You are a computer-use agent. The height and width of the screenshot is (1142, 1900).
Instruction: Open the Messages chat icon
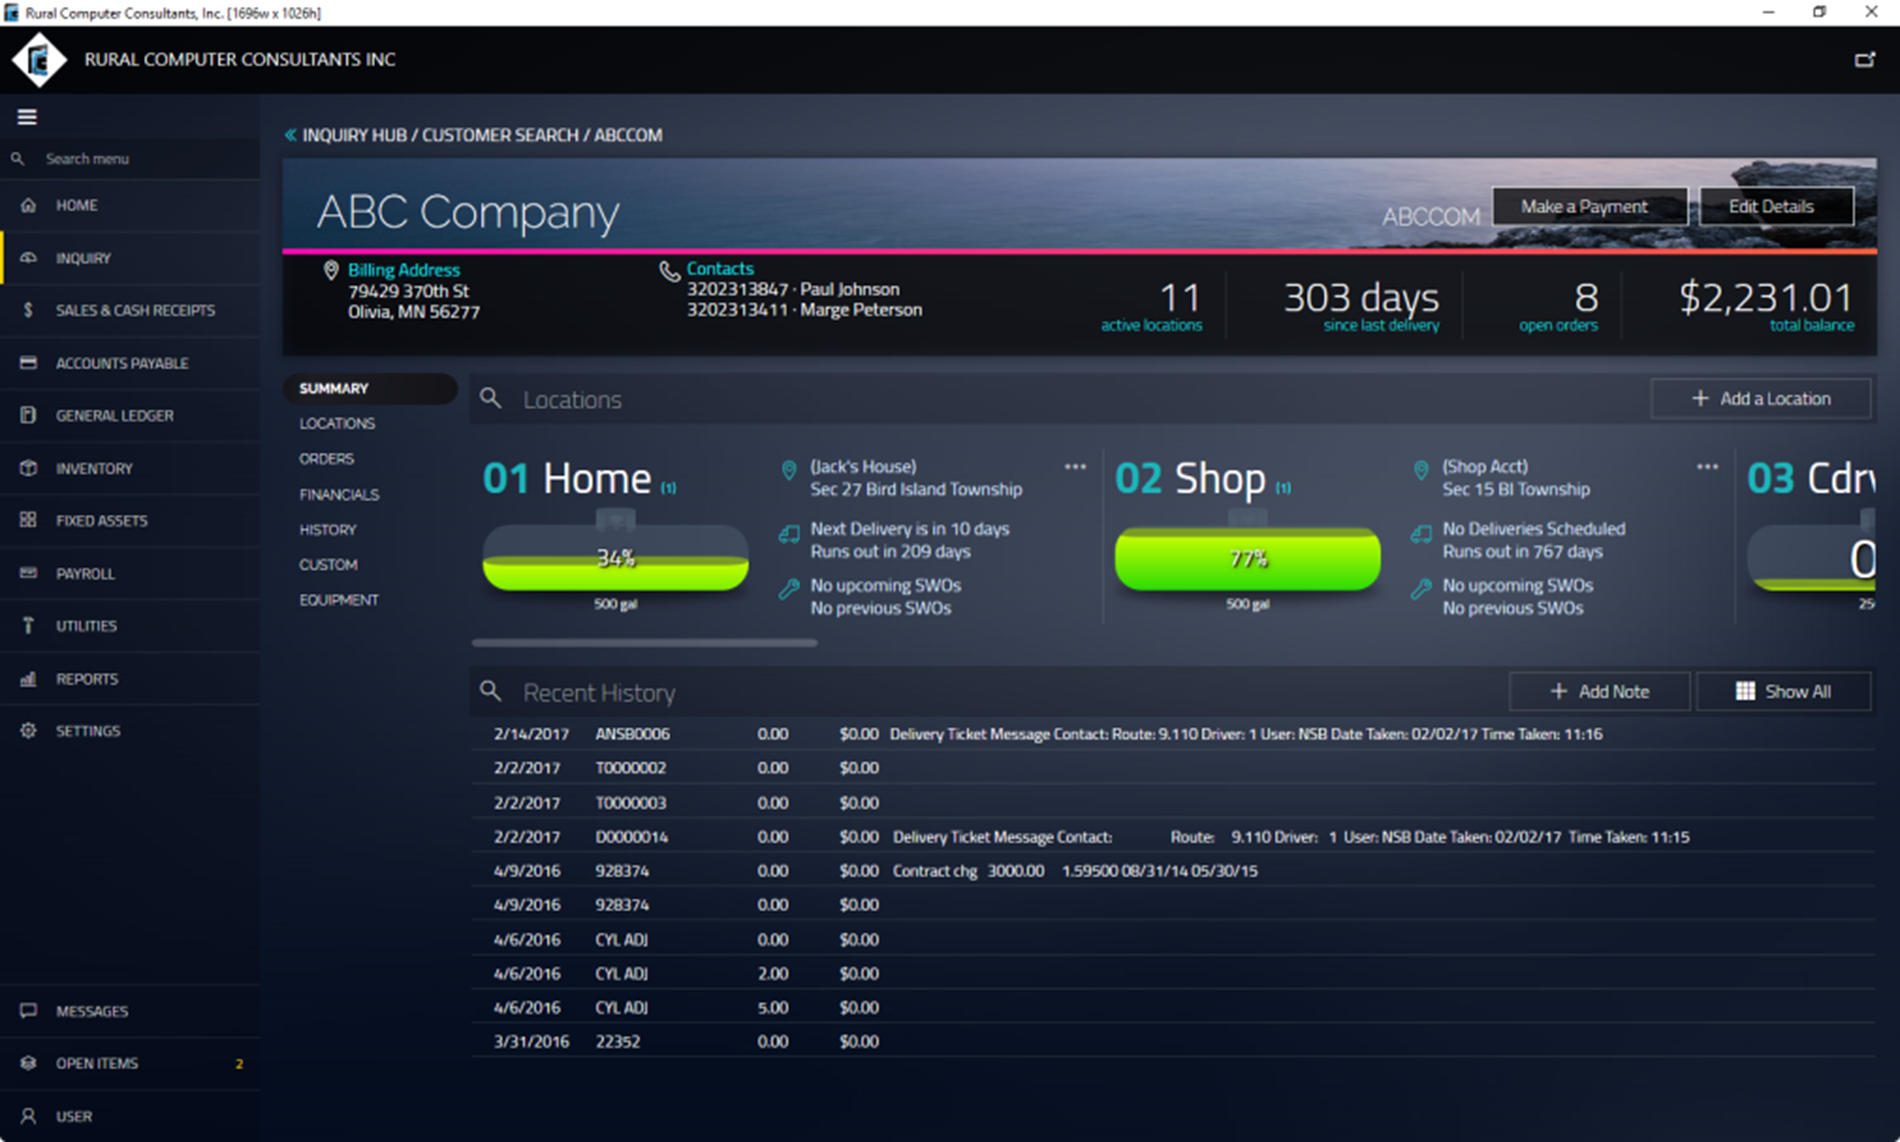[28, 1011]
